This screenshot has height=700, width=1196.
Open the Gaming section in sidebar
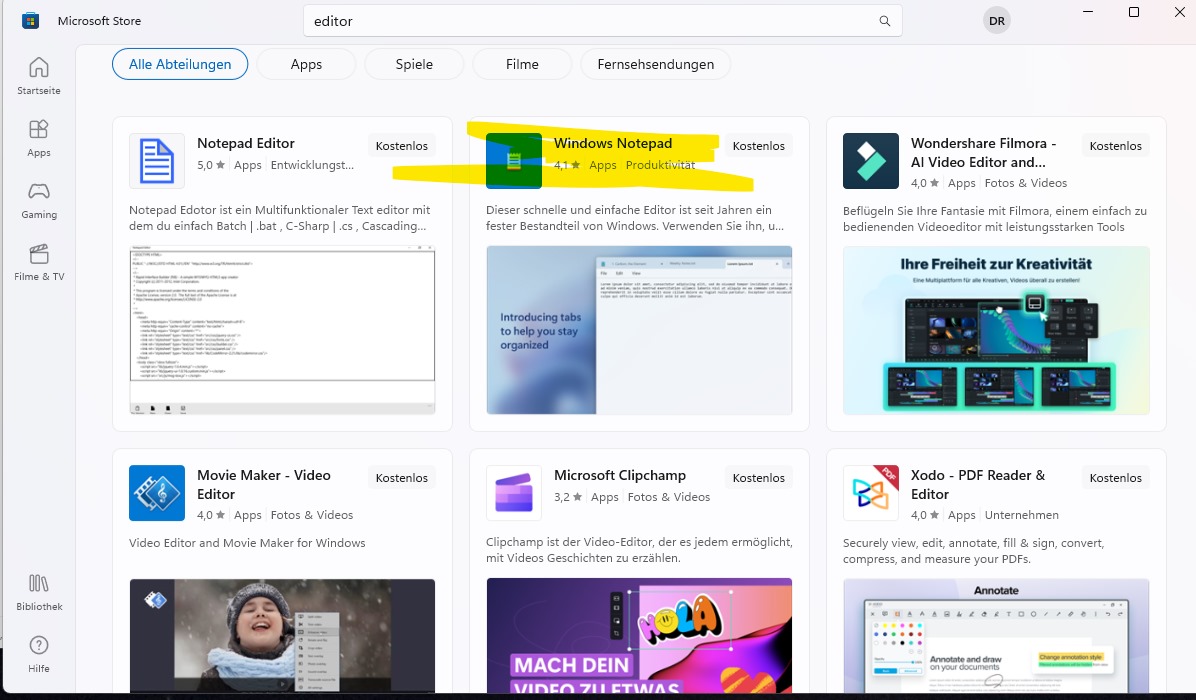[39, 201]
